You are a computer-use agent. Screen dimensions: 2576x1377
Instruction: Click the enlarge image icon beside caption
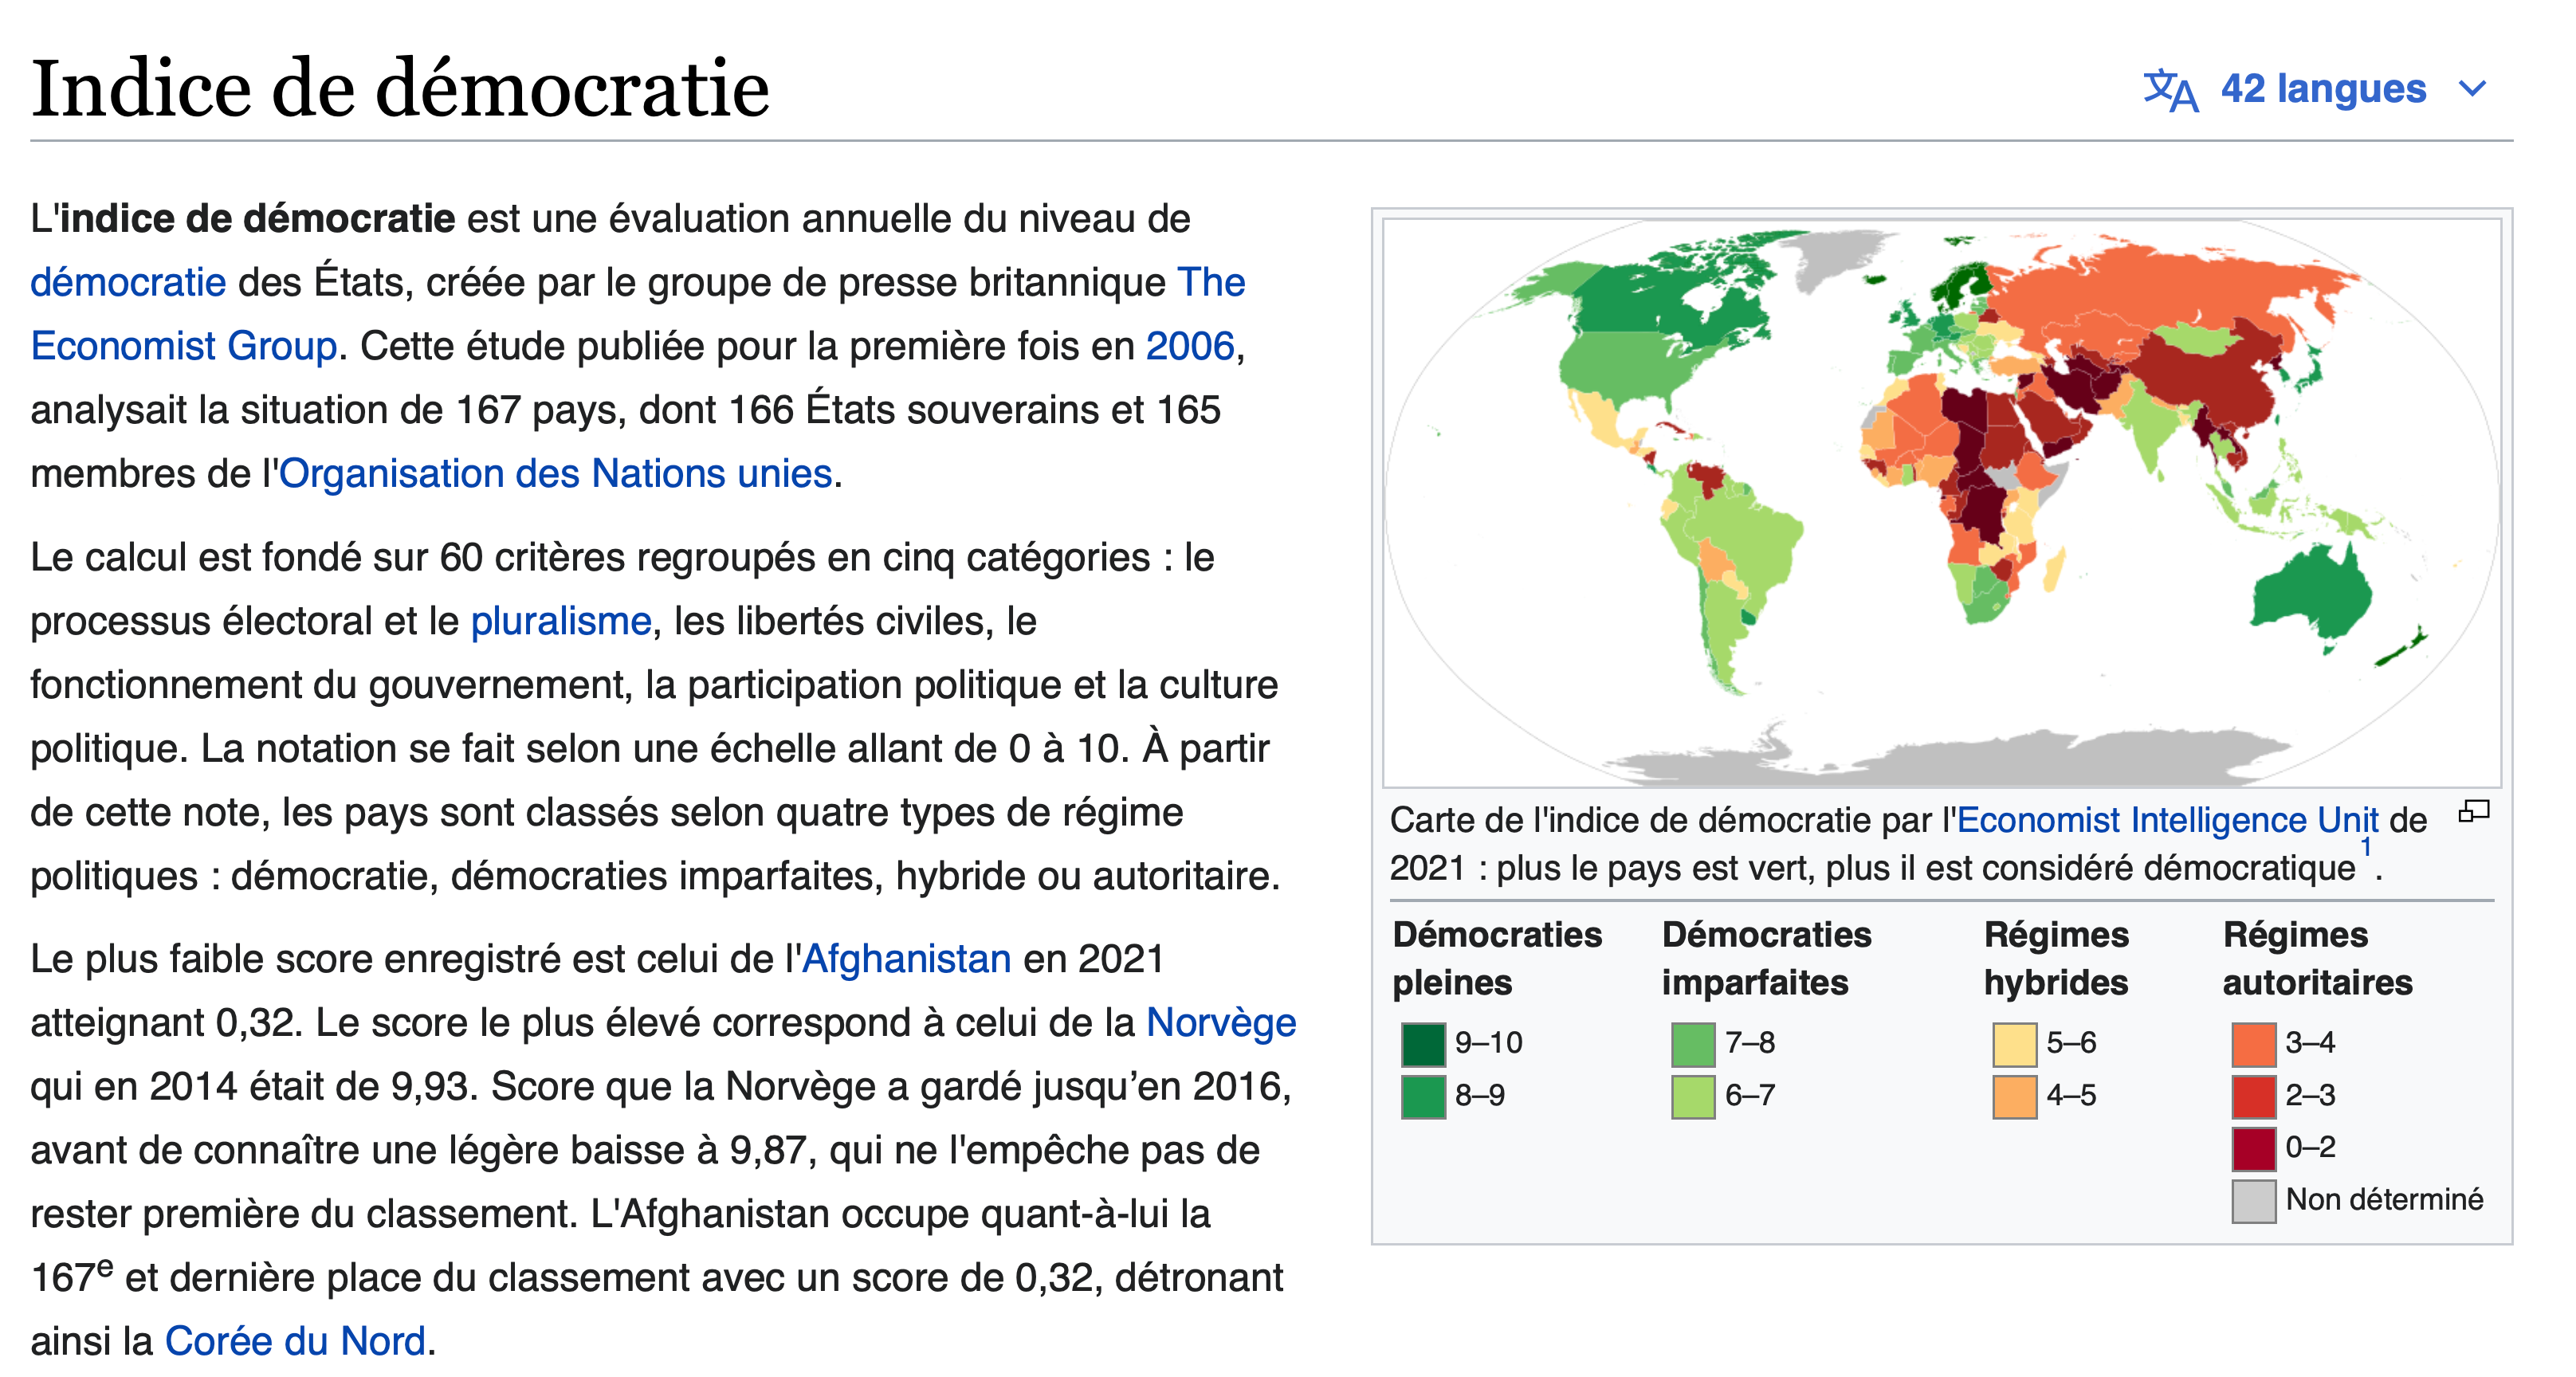point(2474,812)
